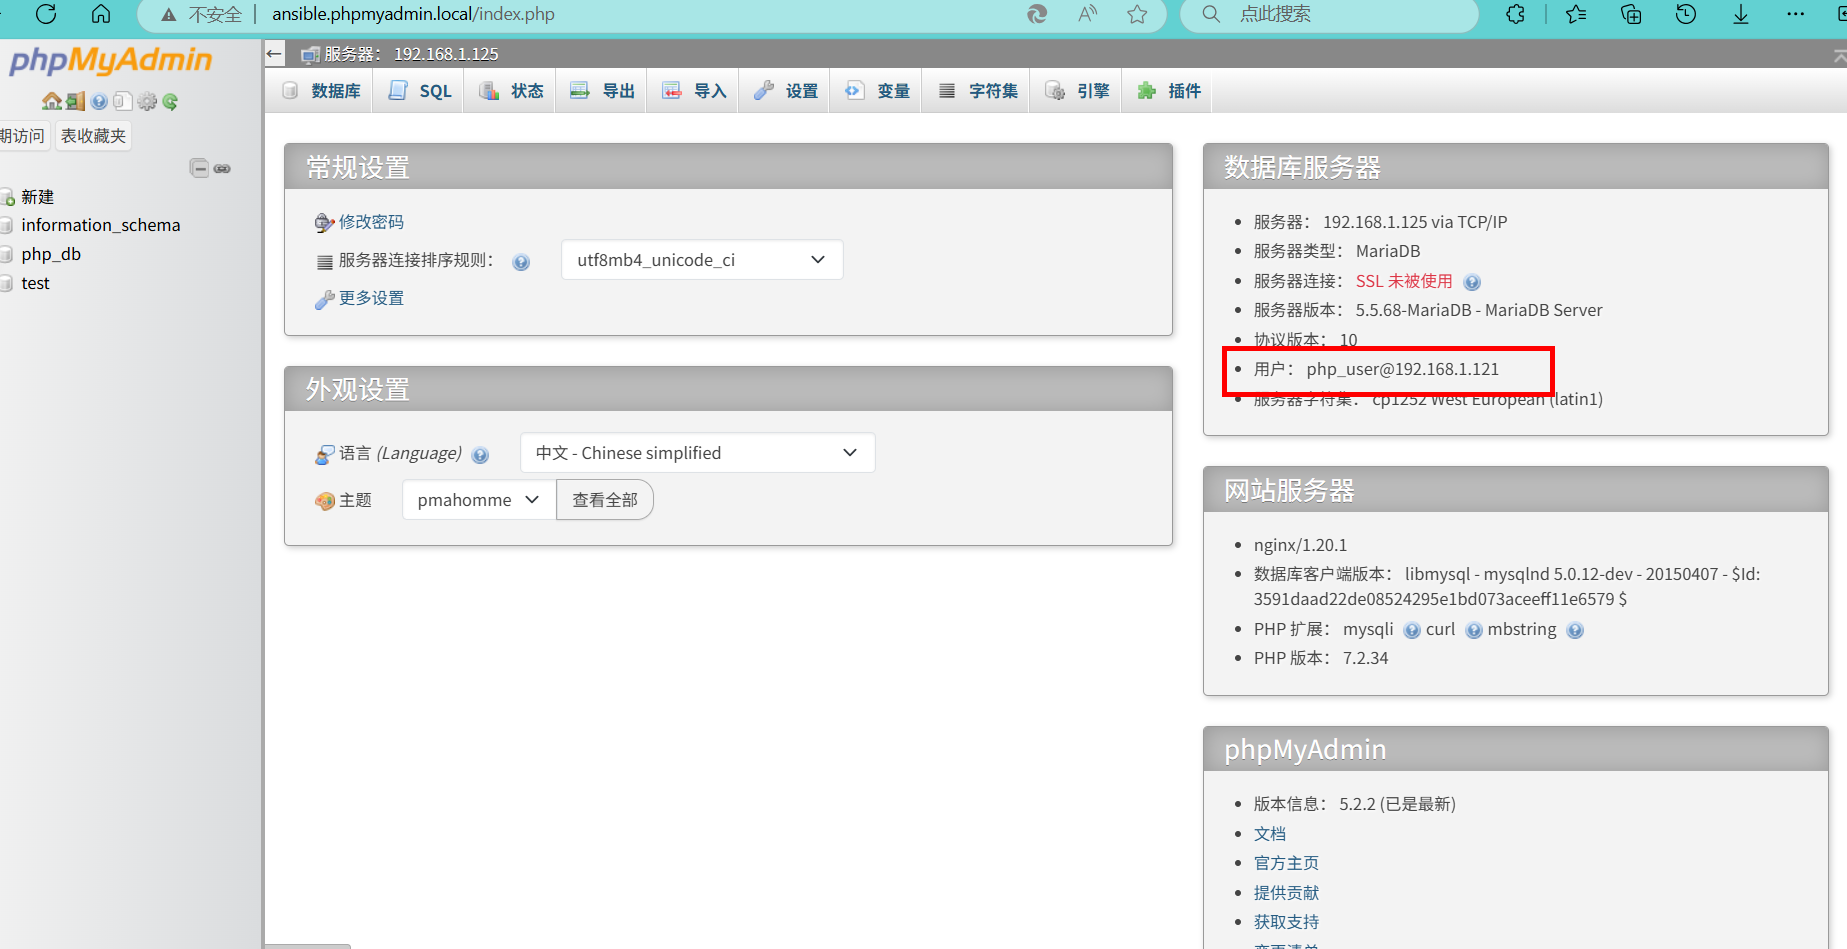Click help icon next to SSL 未被使用
Image resolution: width=1847 pixels, height=949 pixels.
[1472, 282]
